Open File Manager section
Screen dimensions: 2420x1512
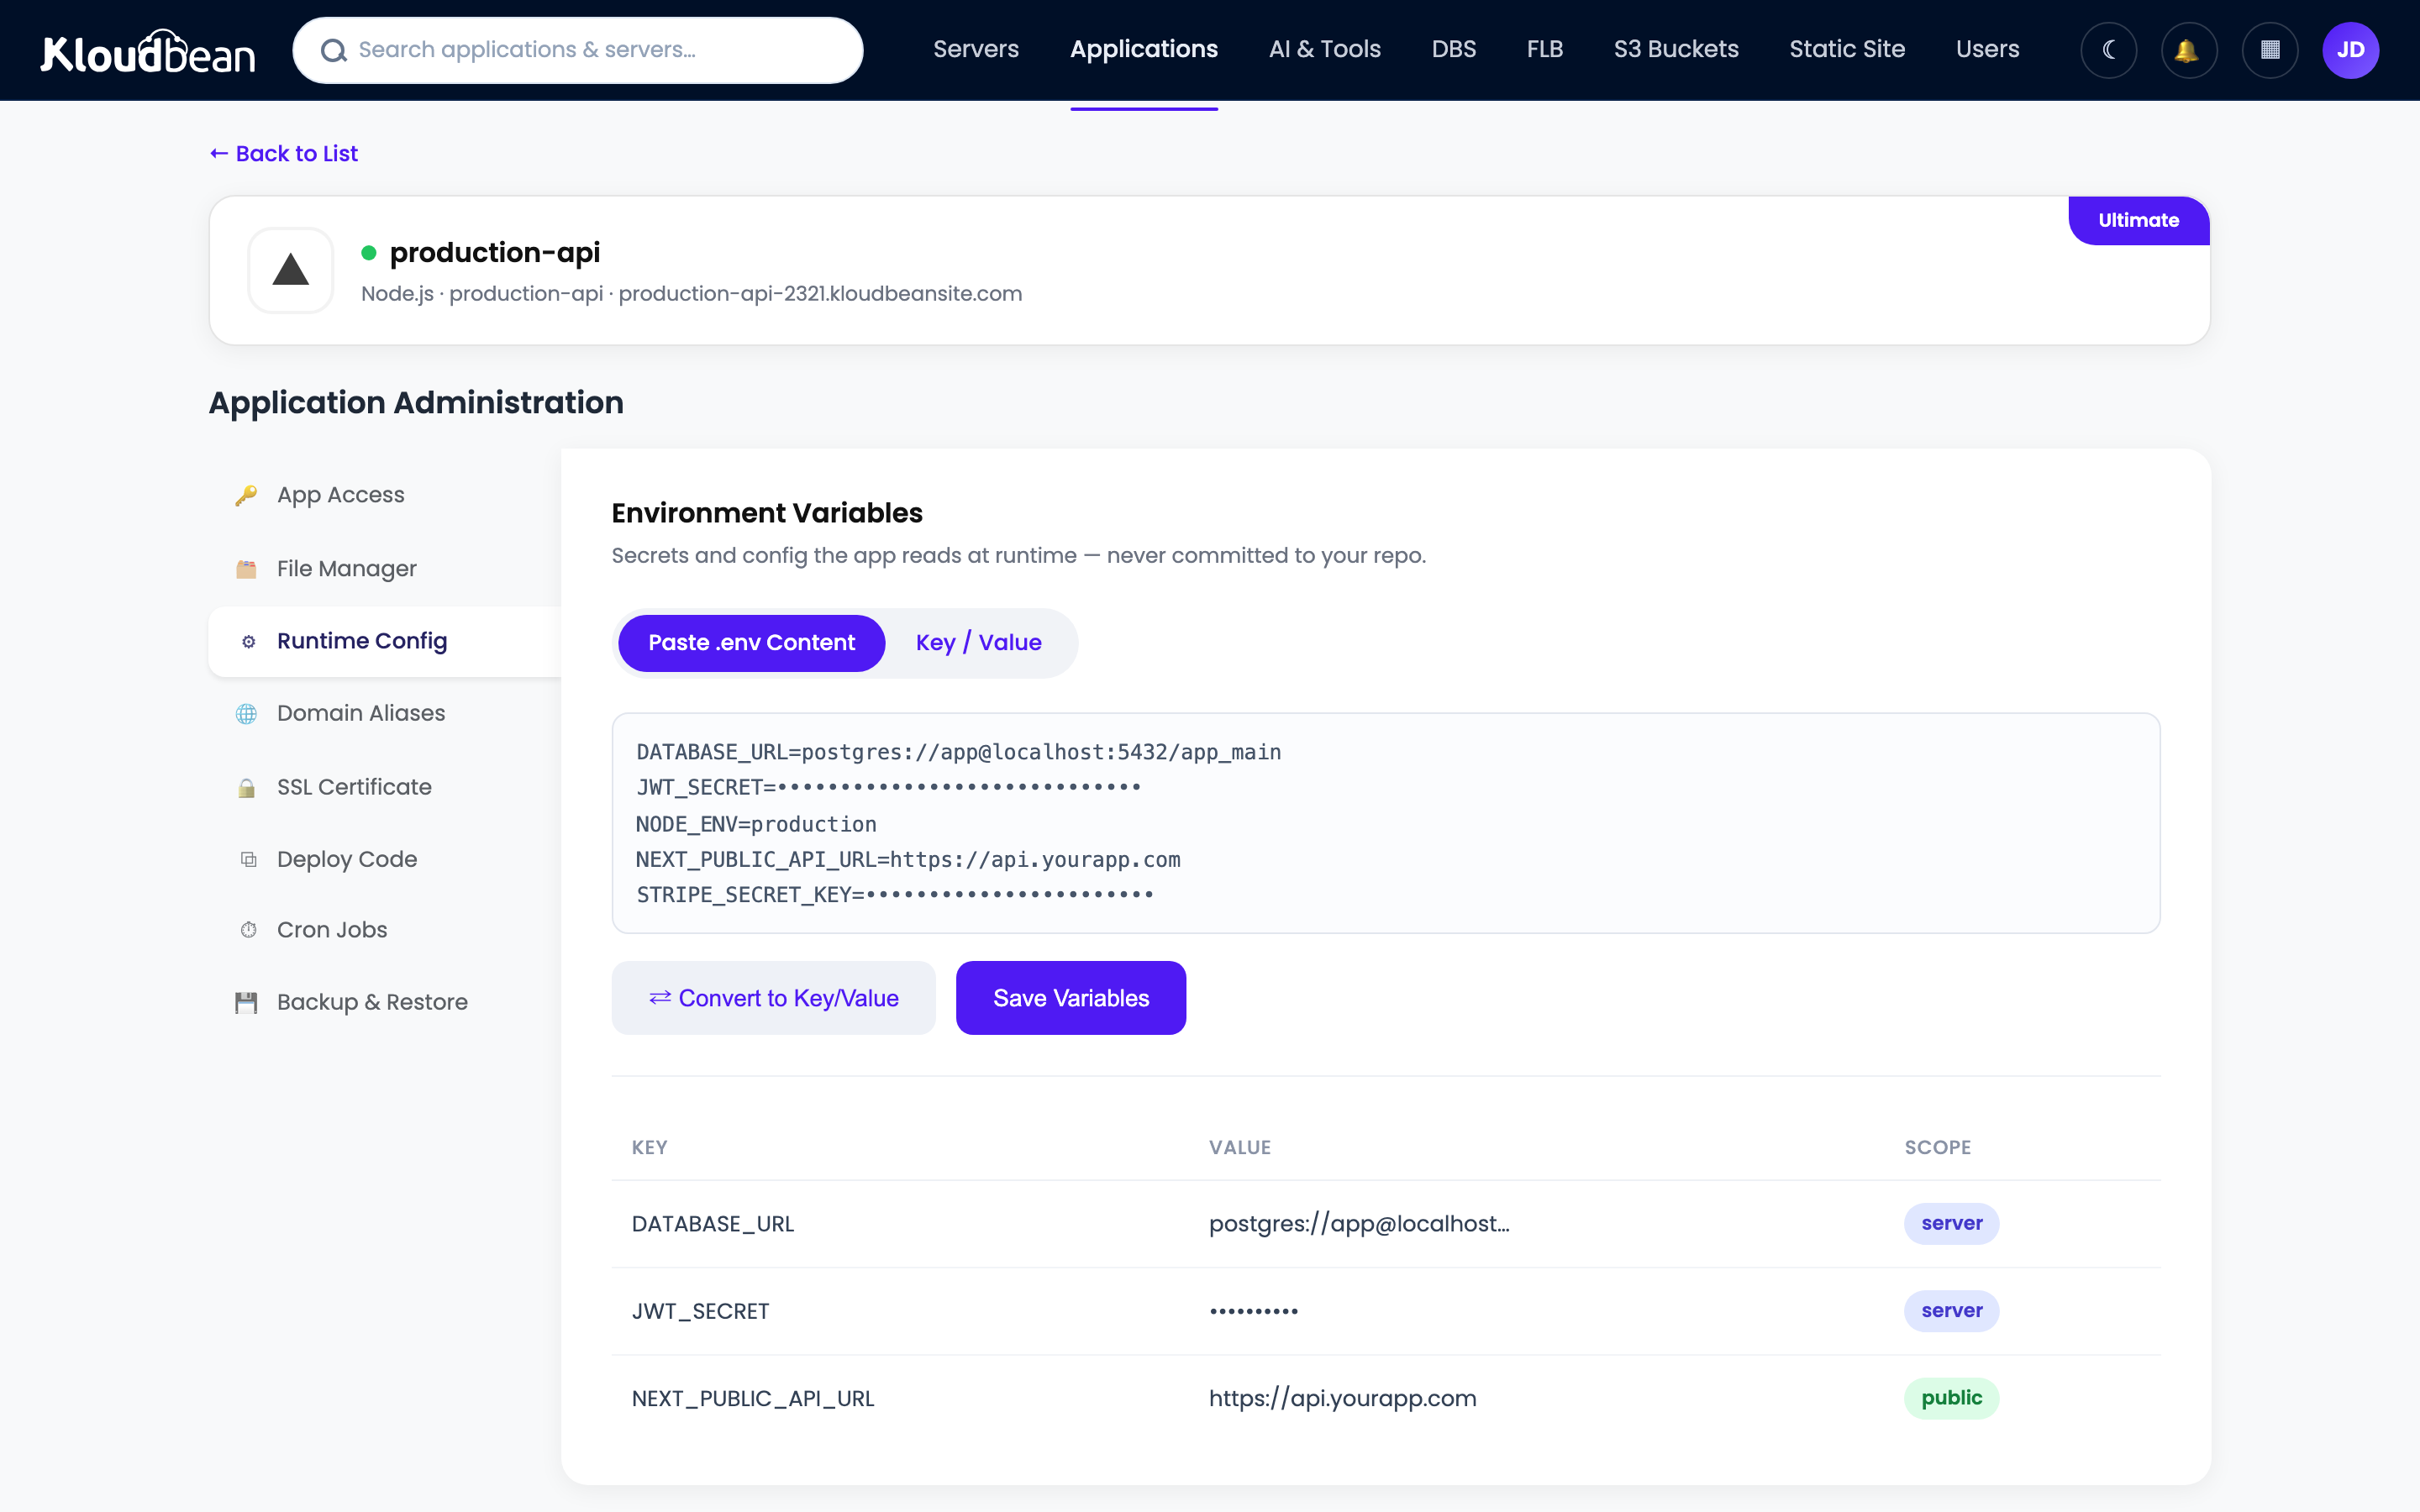[x=385, y=569]
